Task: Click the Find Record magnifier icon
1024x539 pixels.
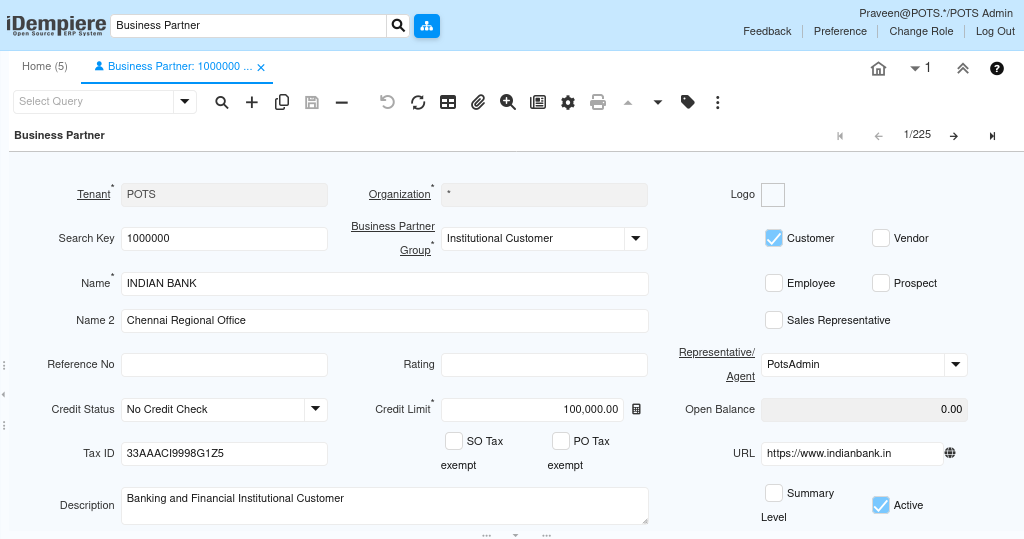Action: click(x=222, y=102)
